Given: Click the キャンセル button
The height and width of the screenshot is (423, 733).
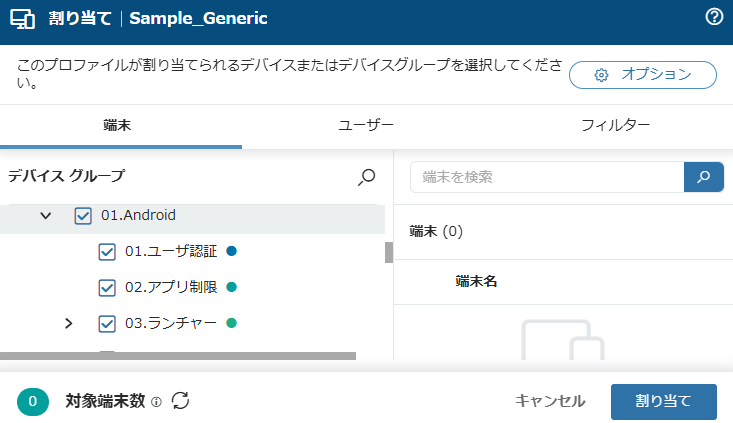Looking at the screenshot, I should click(550, 401).
